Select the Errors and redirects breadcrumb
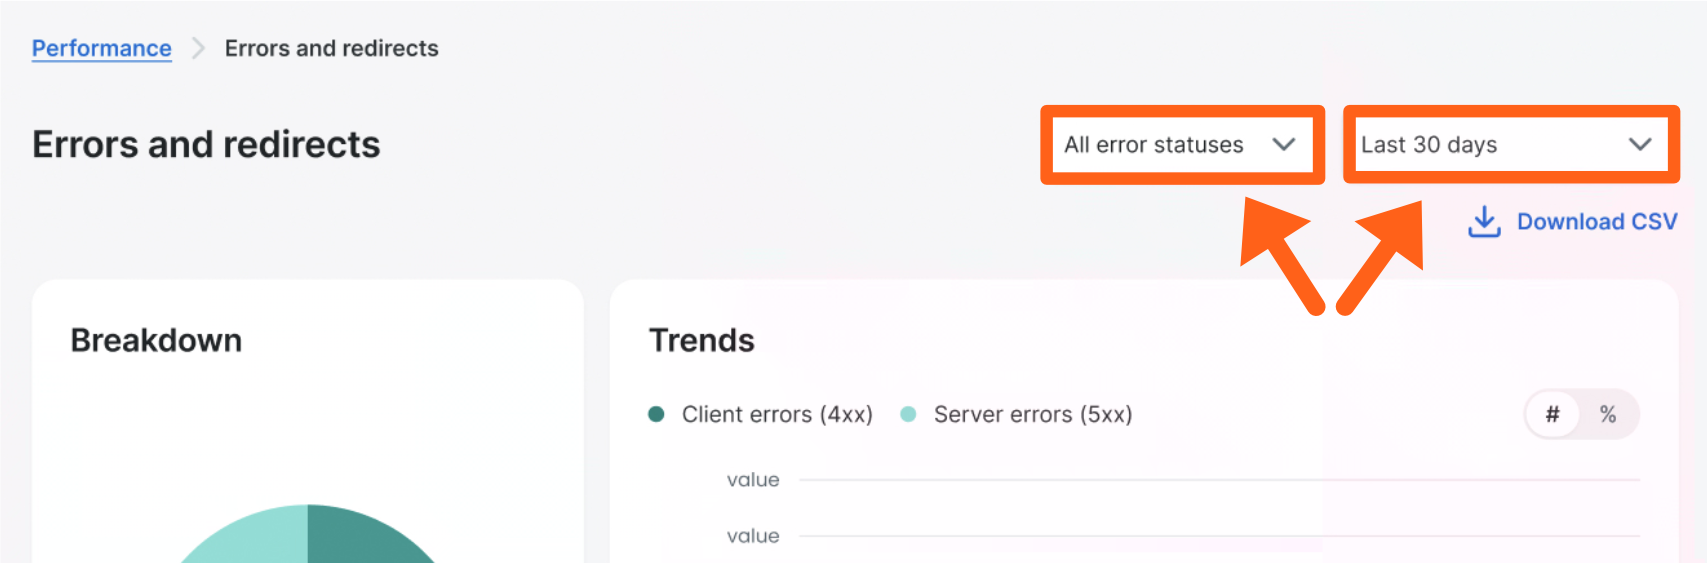1707x563 pixels. (331, 48)
